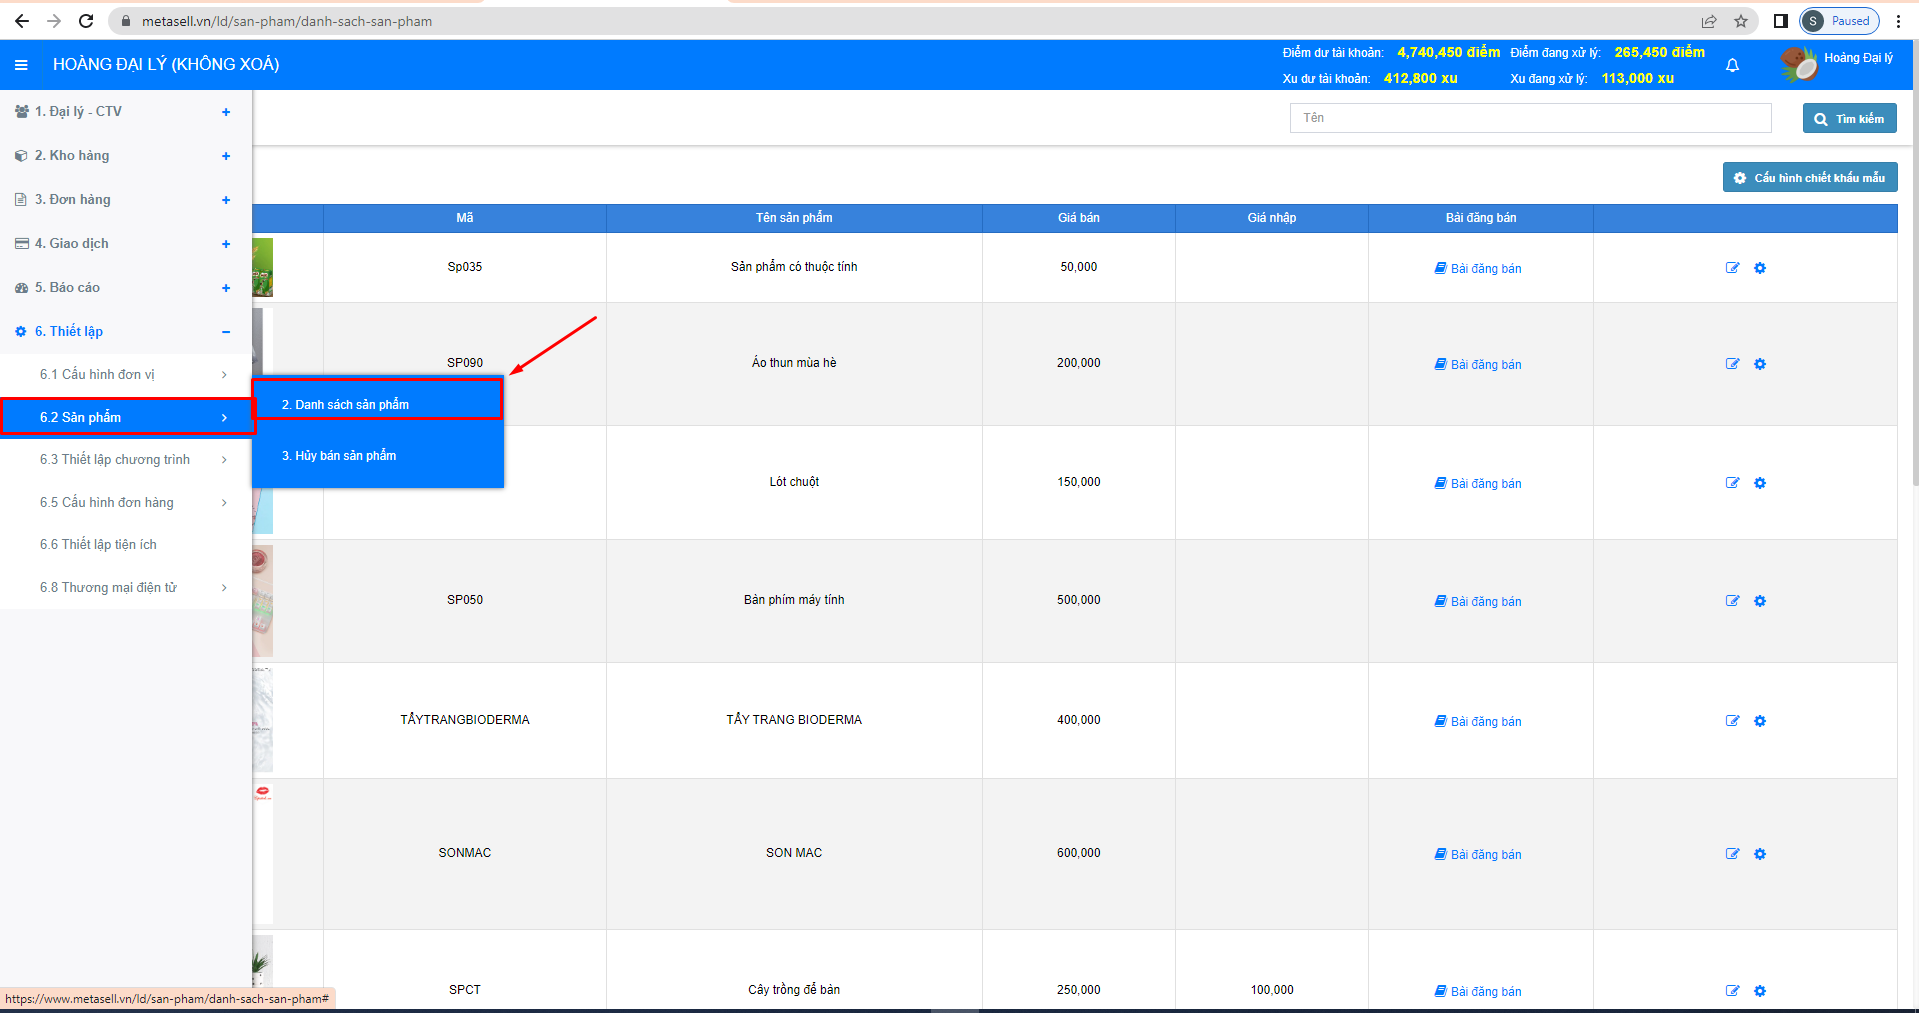Viewport: 1919px width, 1013px height.
Task: Click the hamburger menu icon in header
Action: click(21, 65)
